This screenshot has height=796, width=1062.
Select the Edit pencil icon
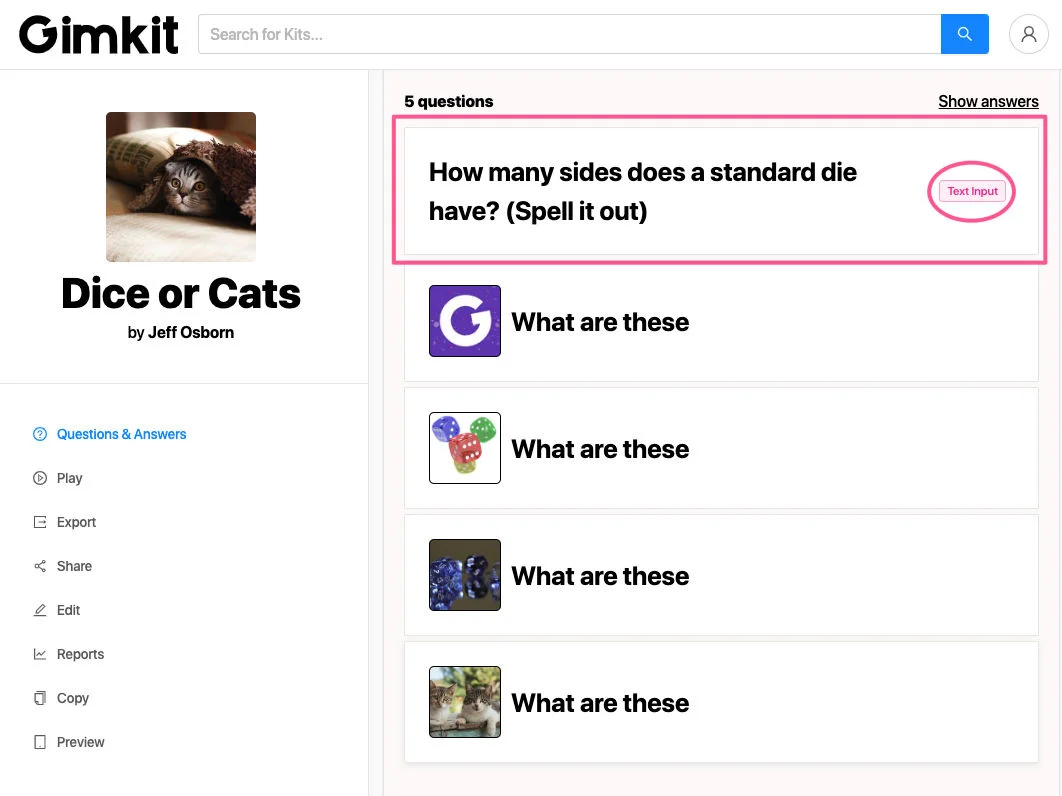point(40,610)
